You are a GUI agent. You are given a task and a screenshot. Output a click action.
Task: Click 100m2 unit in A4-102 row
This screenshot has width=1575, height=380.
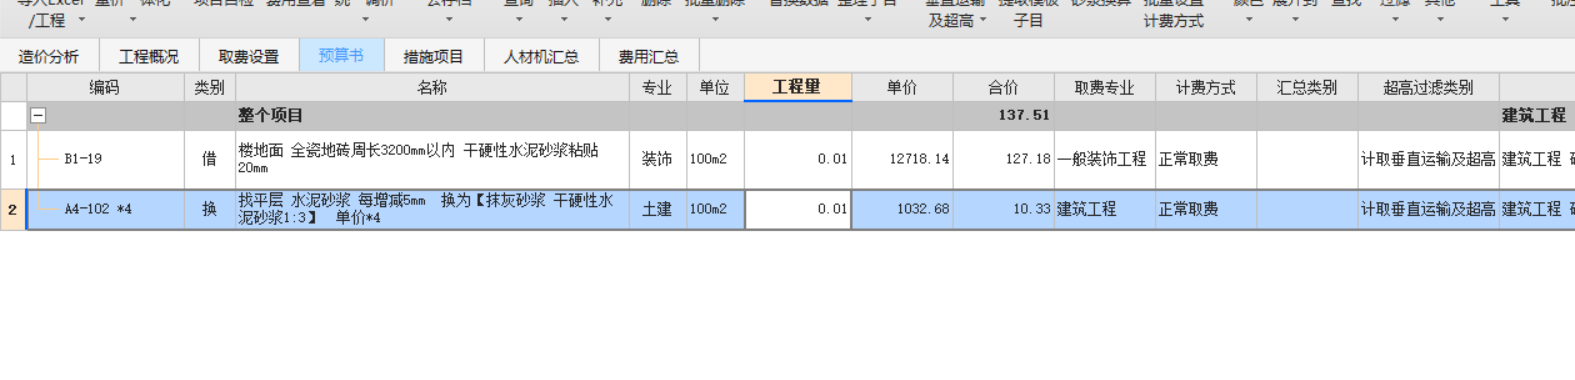click(x=715, y=210)
